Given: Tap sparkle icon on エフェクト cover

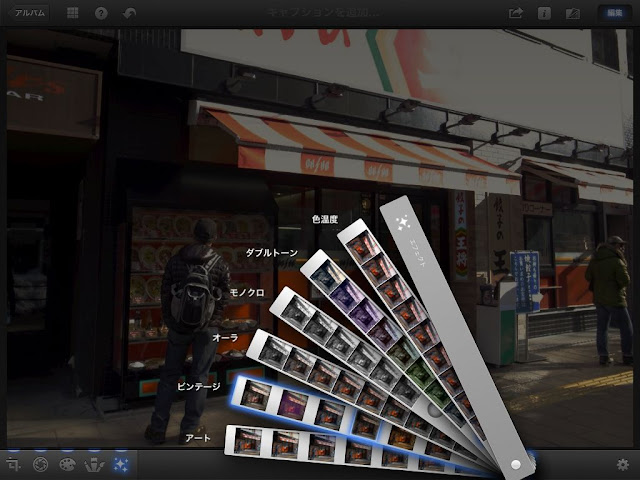Looking at the screenshot, I should [x=403, y=222].
